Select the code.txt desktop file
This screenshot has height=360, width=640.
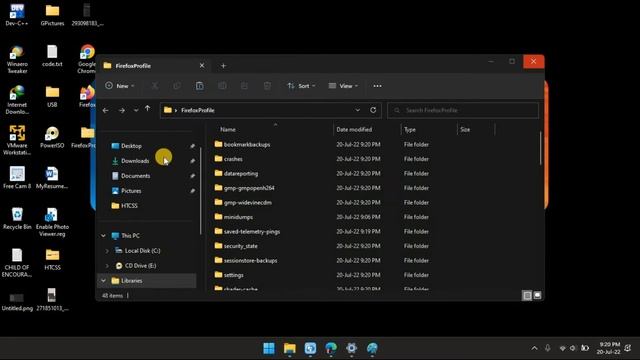52,56
